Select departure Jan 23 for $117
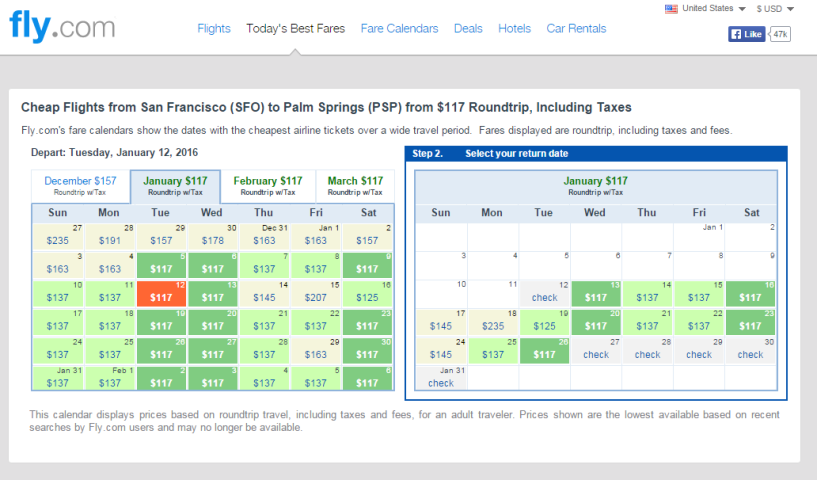This screenshot has width=817, height=480. (367, 322)
